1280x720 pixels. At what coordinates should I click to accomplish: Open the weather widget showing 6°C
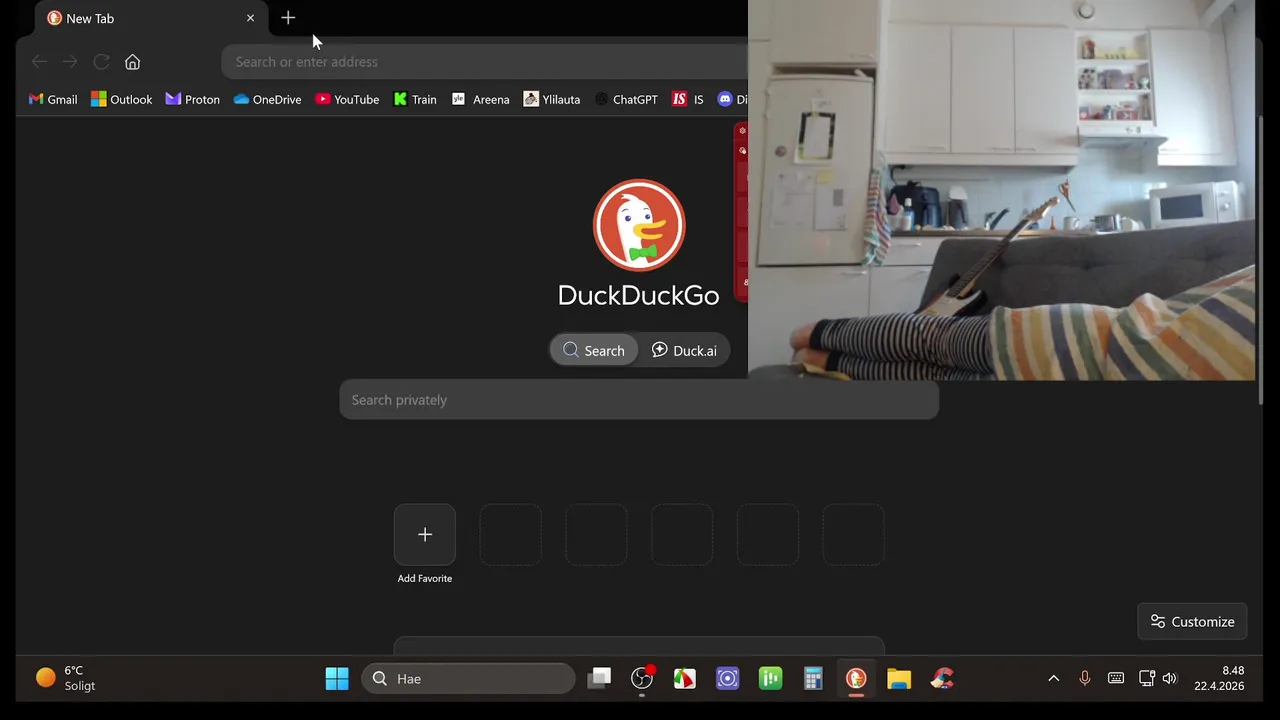pos(66,678)
